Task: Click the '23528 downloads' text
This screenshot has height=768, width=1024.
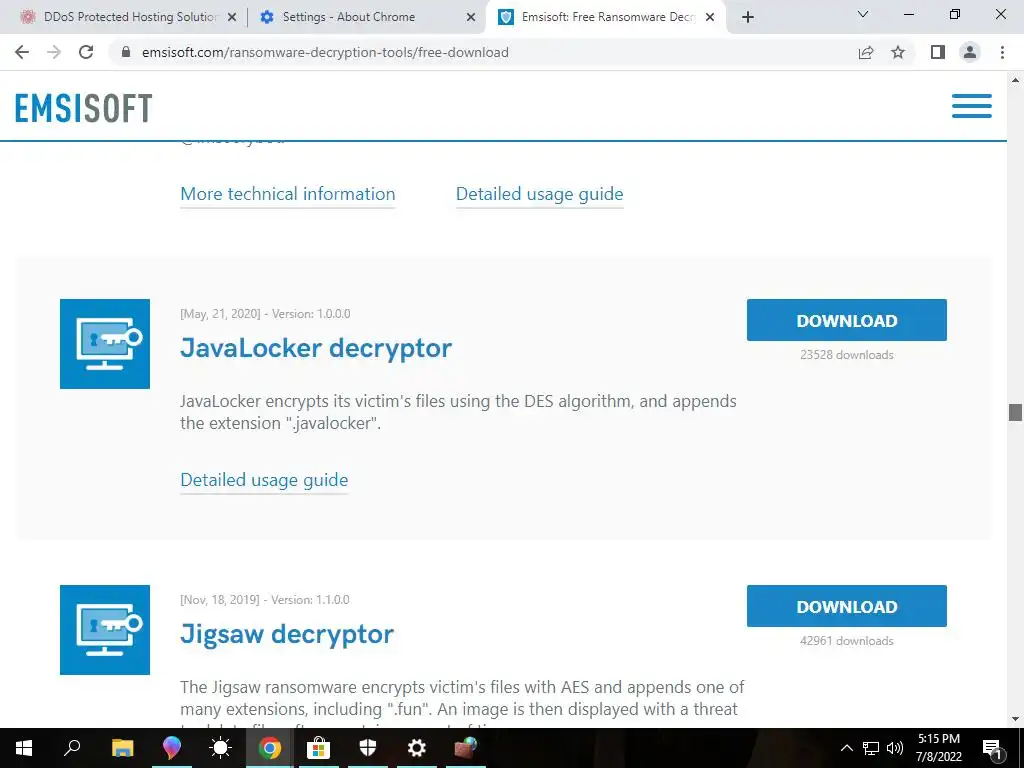Action: [x=846, y=355]
